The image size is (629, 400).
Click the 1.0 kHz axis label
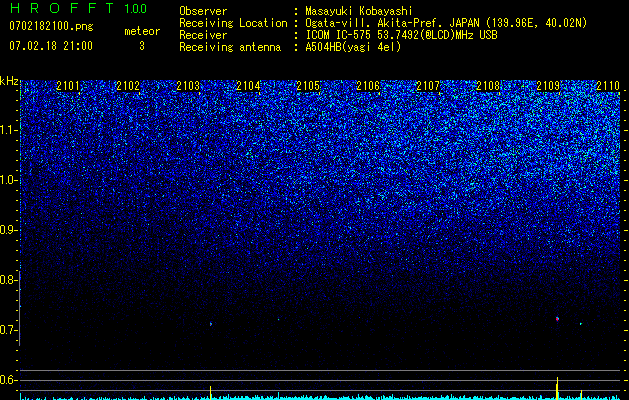8,180
